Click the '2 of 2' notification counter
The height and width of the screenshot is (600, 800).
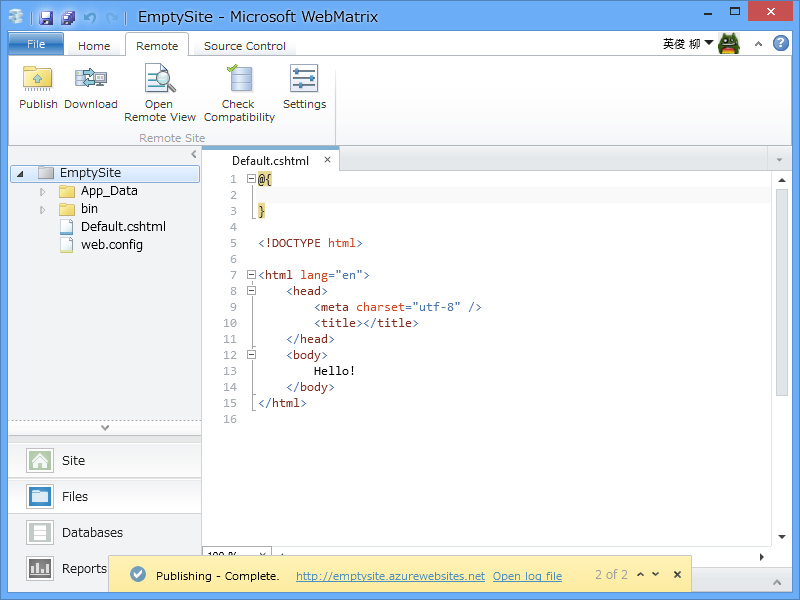(x=611, y=574)
